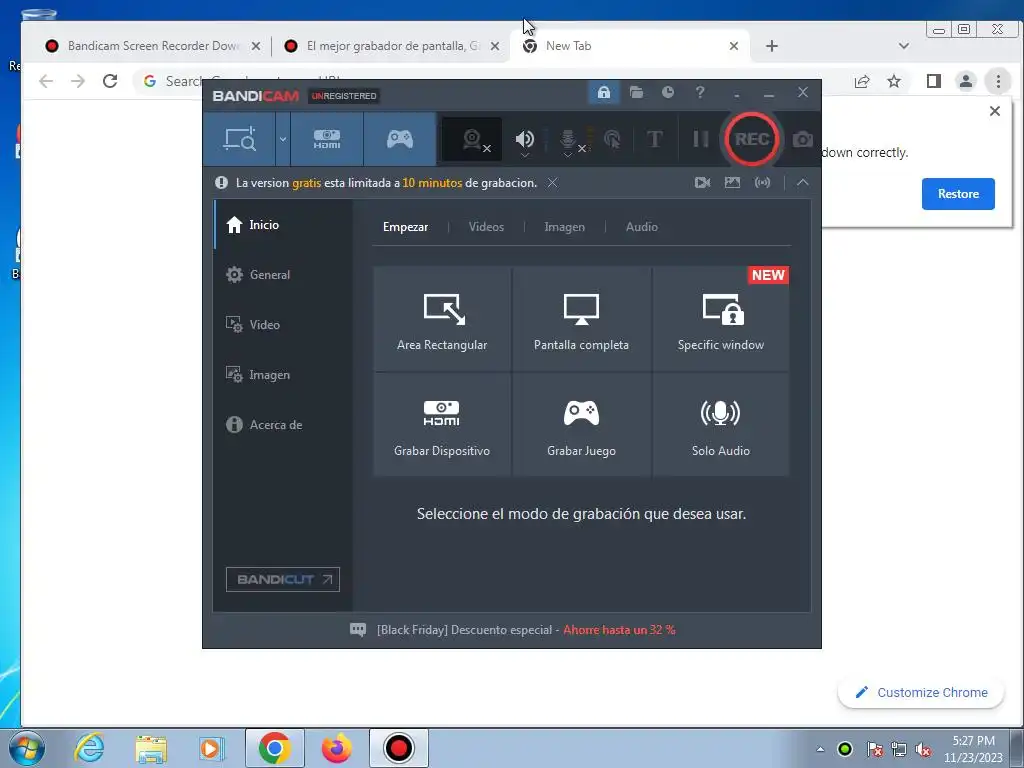Toggle the text overlay T icon
Image resolution: width=1024 pixels, height=768 pixels.
654,139
